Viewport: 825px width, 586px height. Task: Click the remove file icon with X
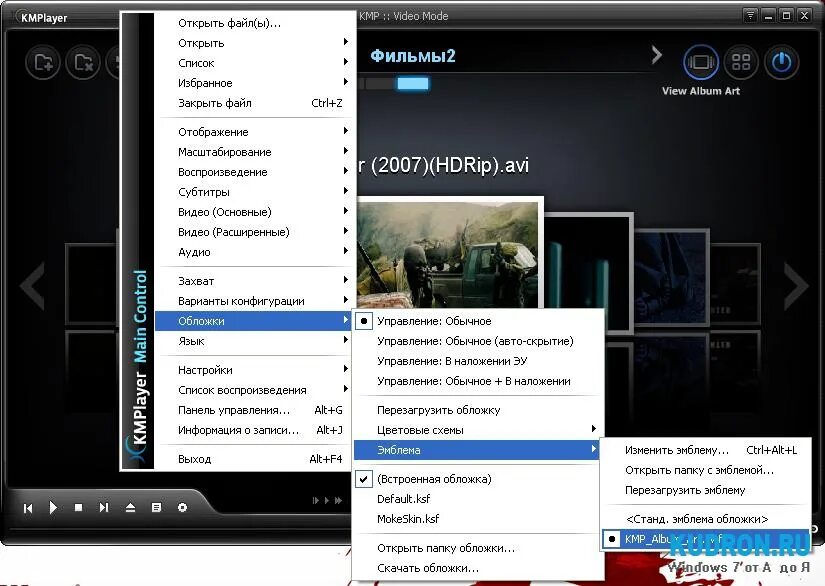[83, 63]
